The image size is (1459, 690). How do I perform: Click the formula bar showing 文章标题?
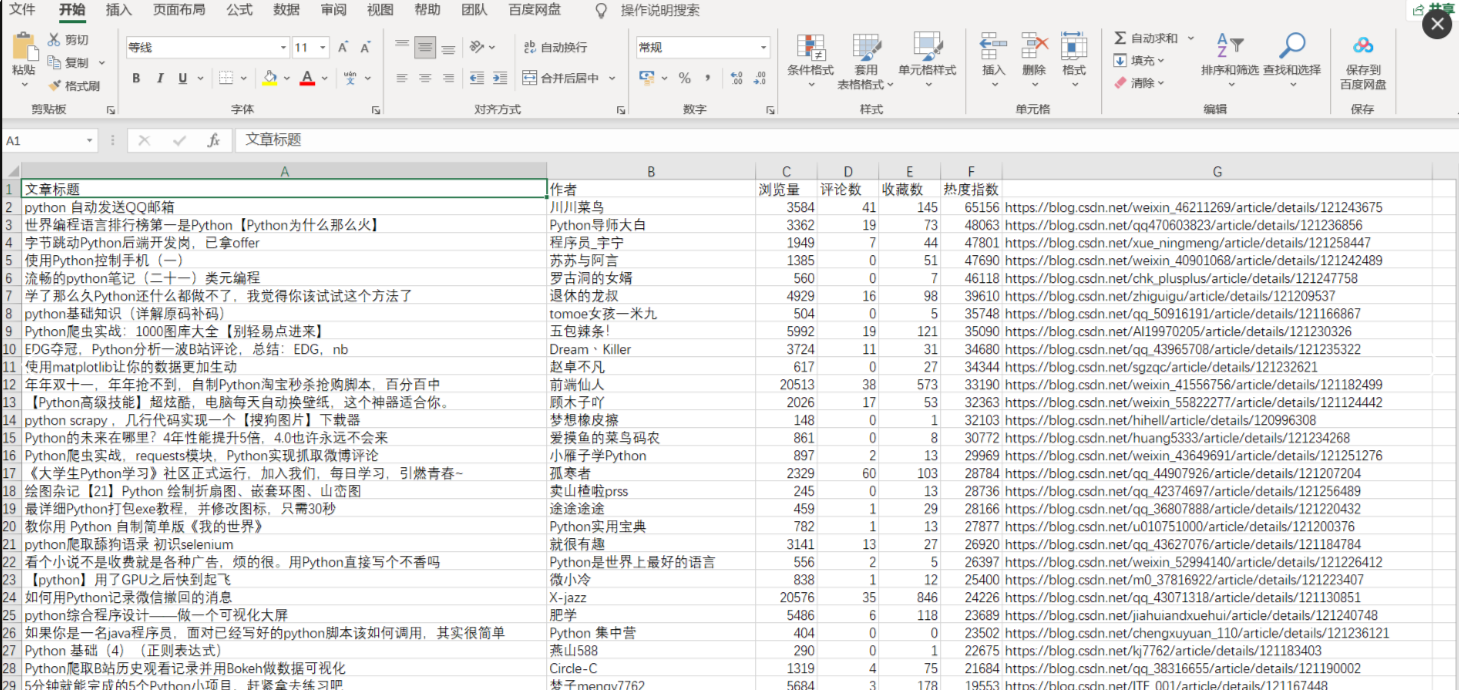coord(845,141)
